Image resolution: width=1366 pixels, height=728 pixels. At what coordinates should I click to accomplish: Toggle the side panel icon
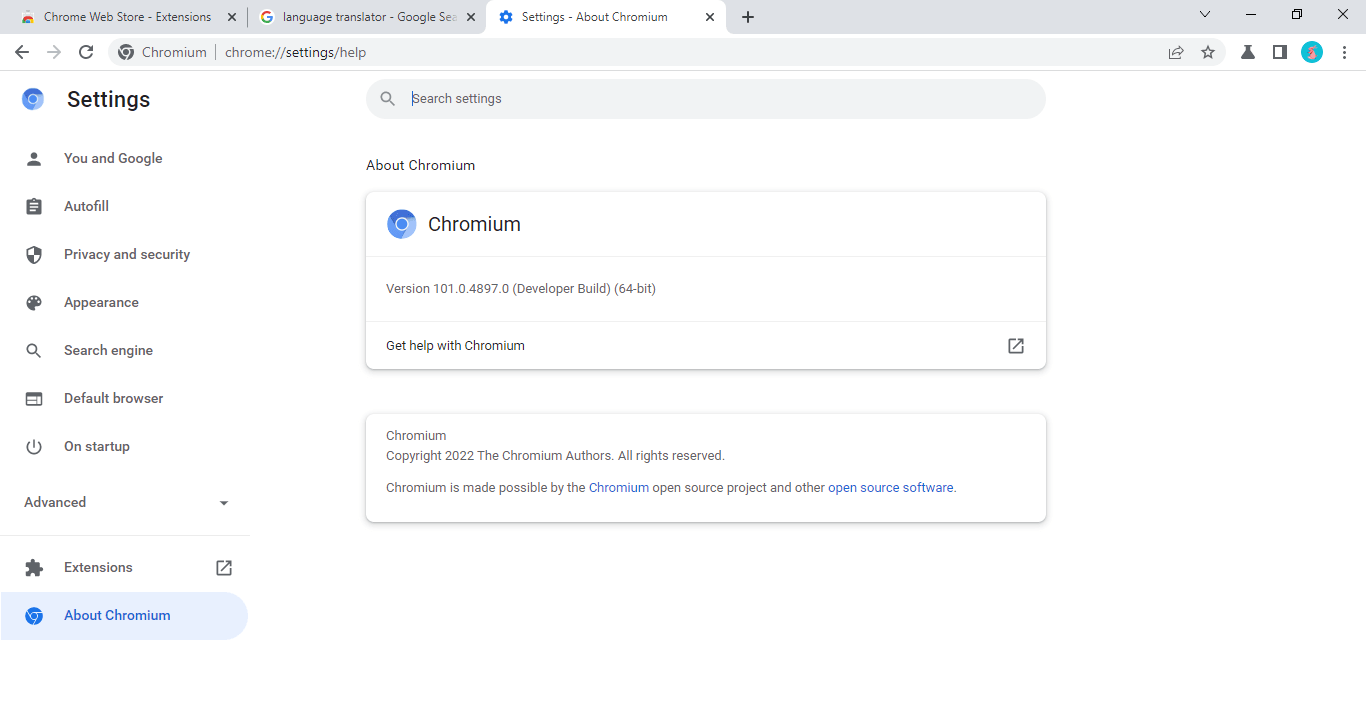pyautogui.click(x=1279, y=53)
